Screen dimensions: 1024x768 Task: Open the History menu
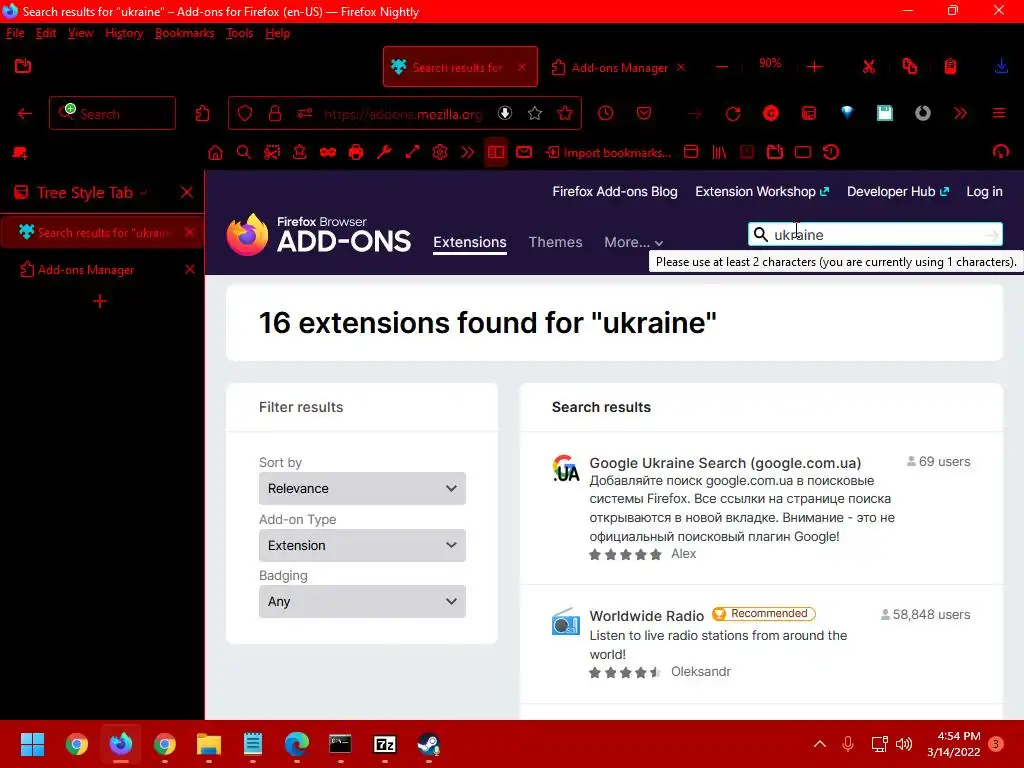pos(124,33)
